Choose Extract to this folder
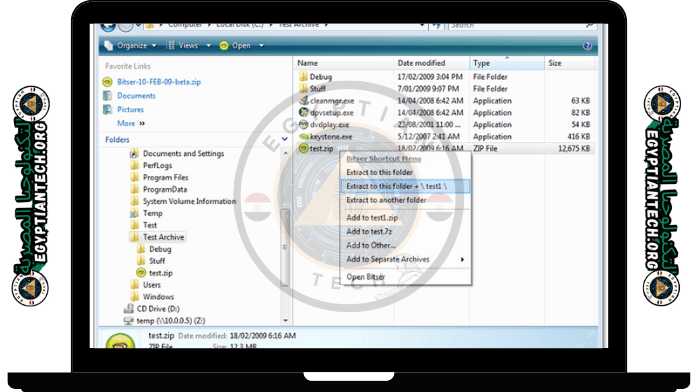This screenshot has height=392, width=698. [x=379, y=172]
